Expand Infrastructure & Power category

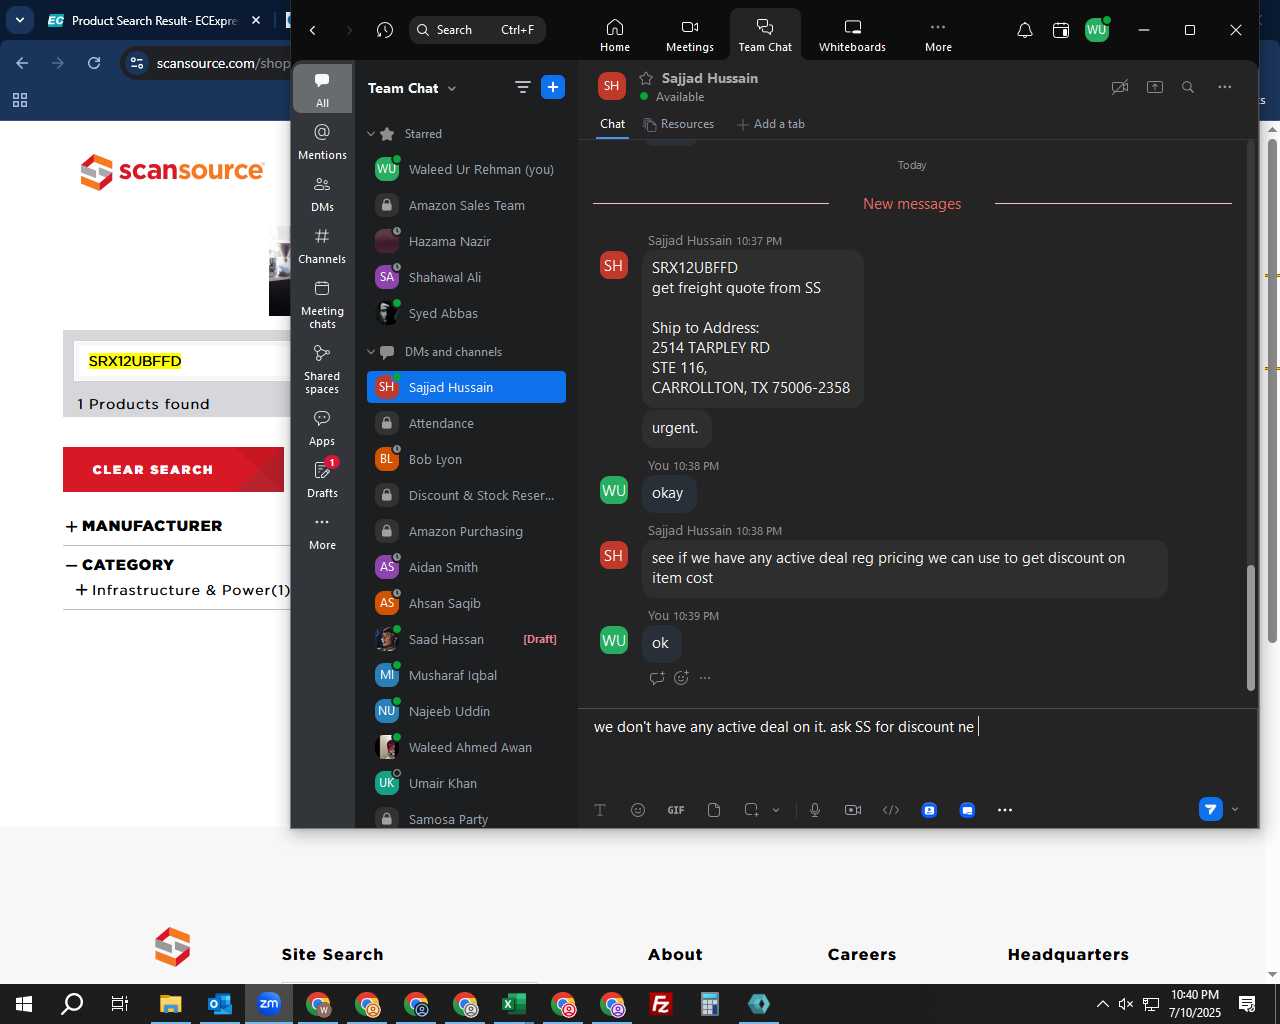[x=183, y=590]
